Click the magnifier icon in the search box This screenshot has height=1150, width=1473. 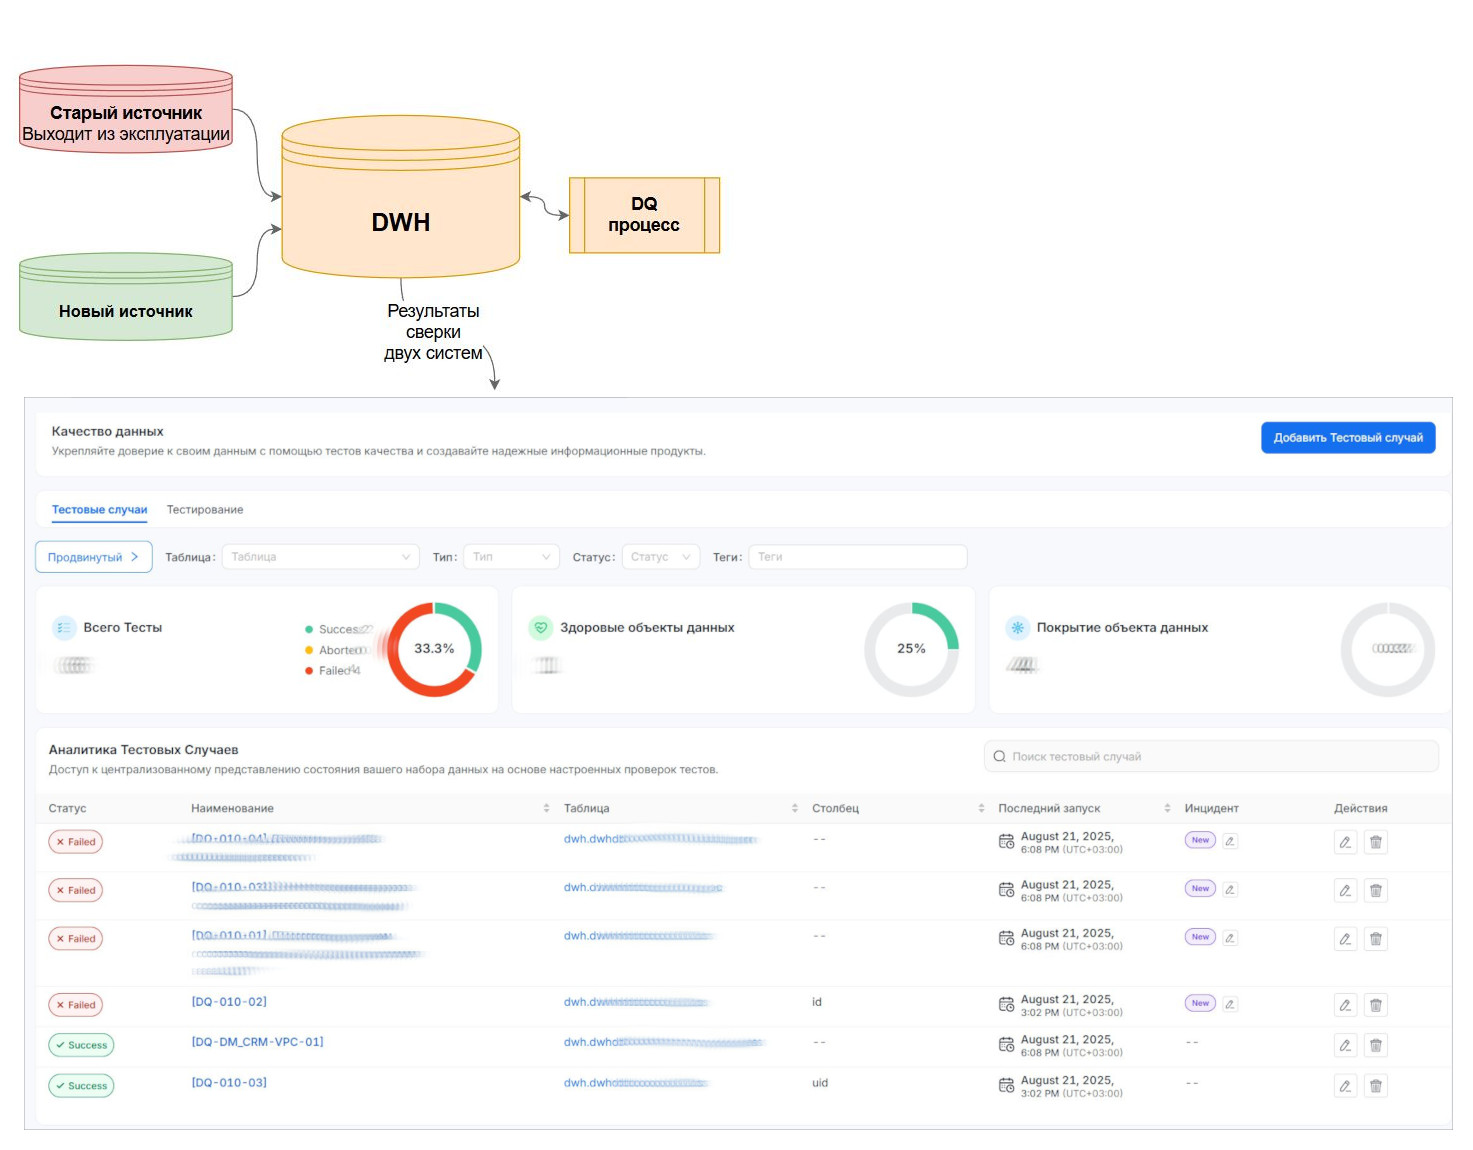click(x=999, y=757)
